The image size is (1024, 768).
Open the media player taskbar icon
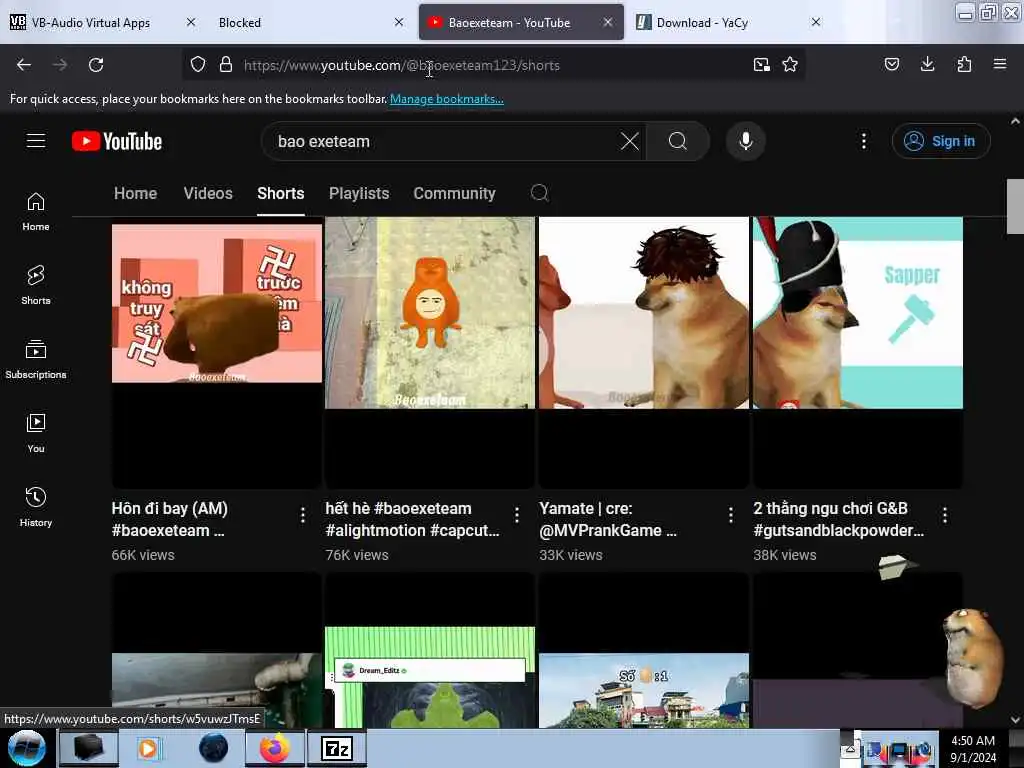click(x=148, y=748)
